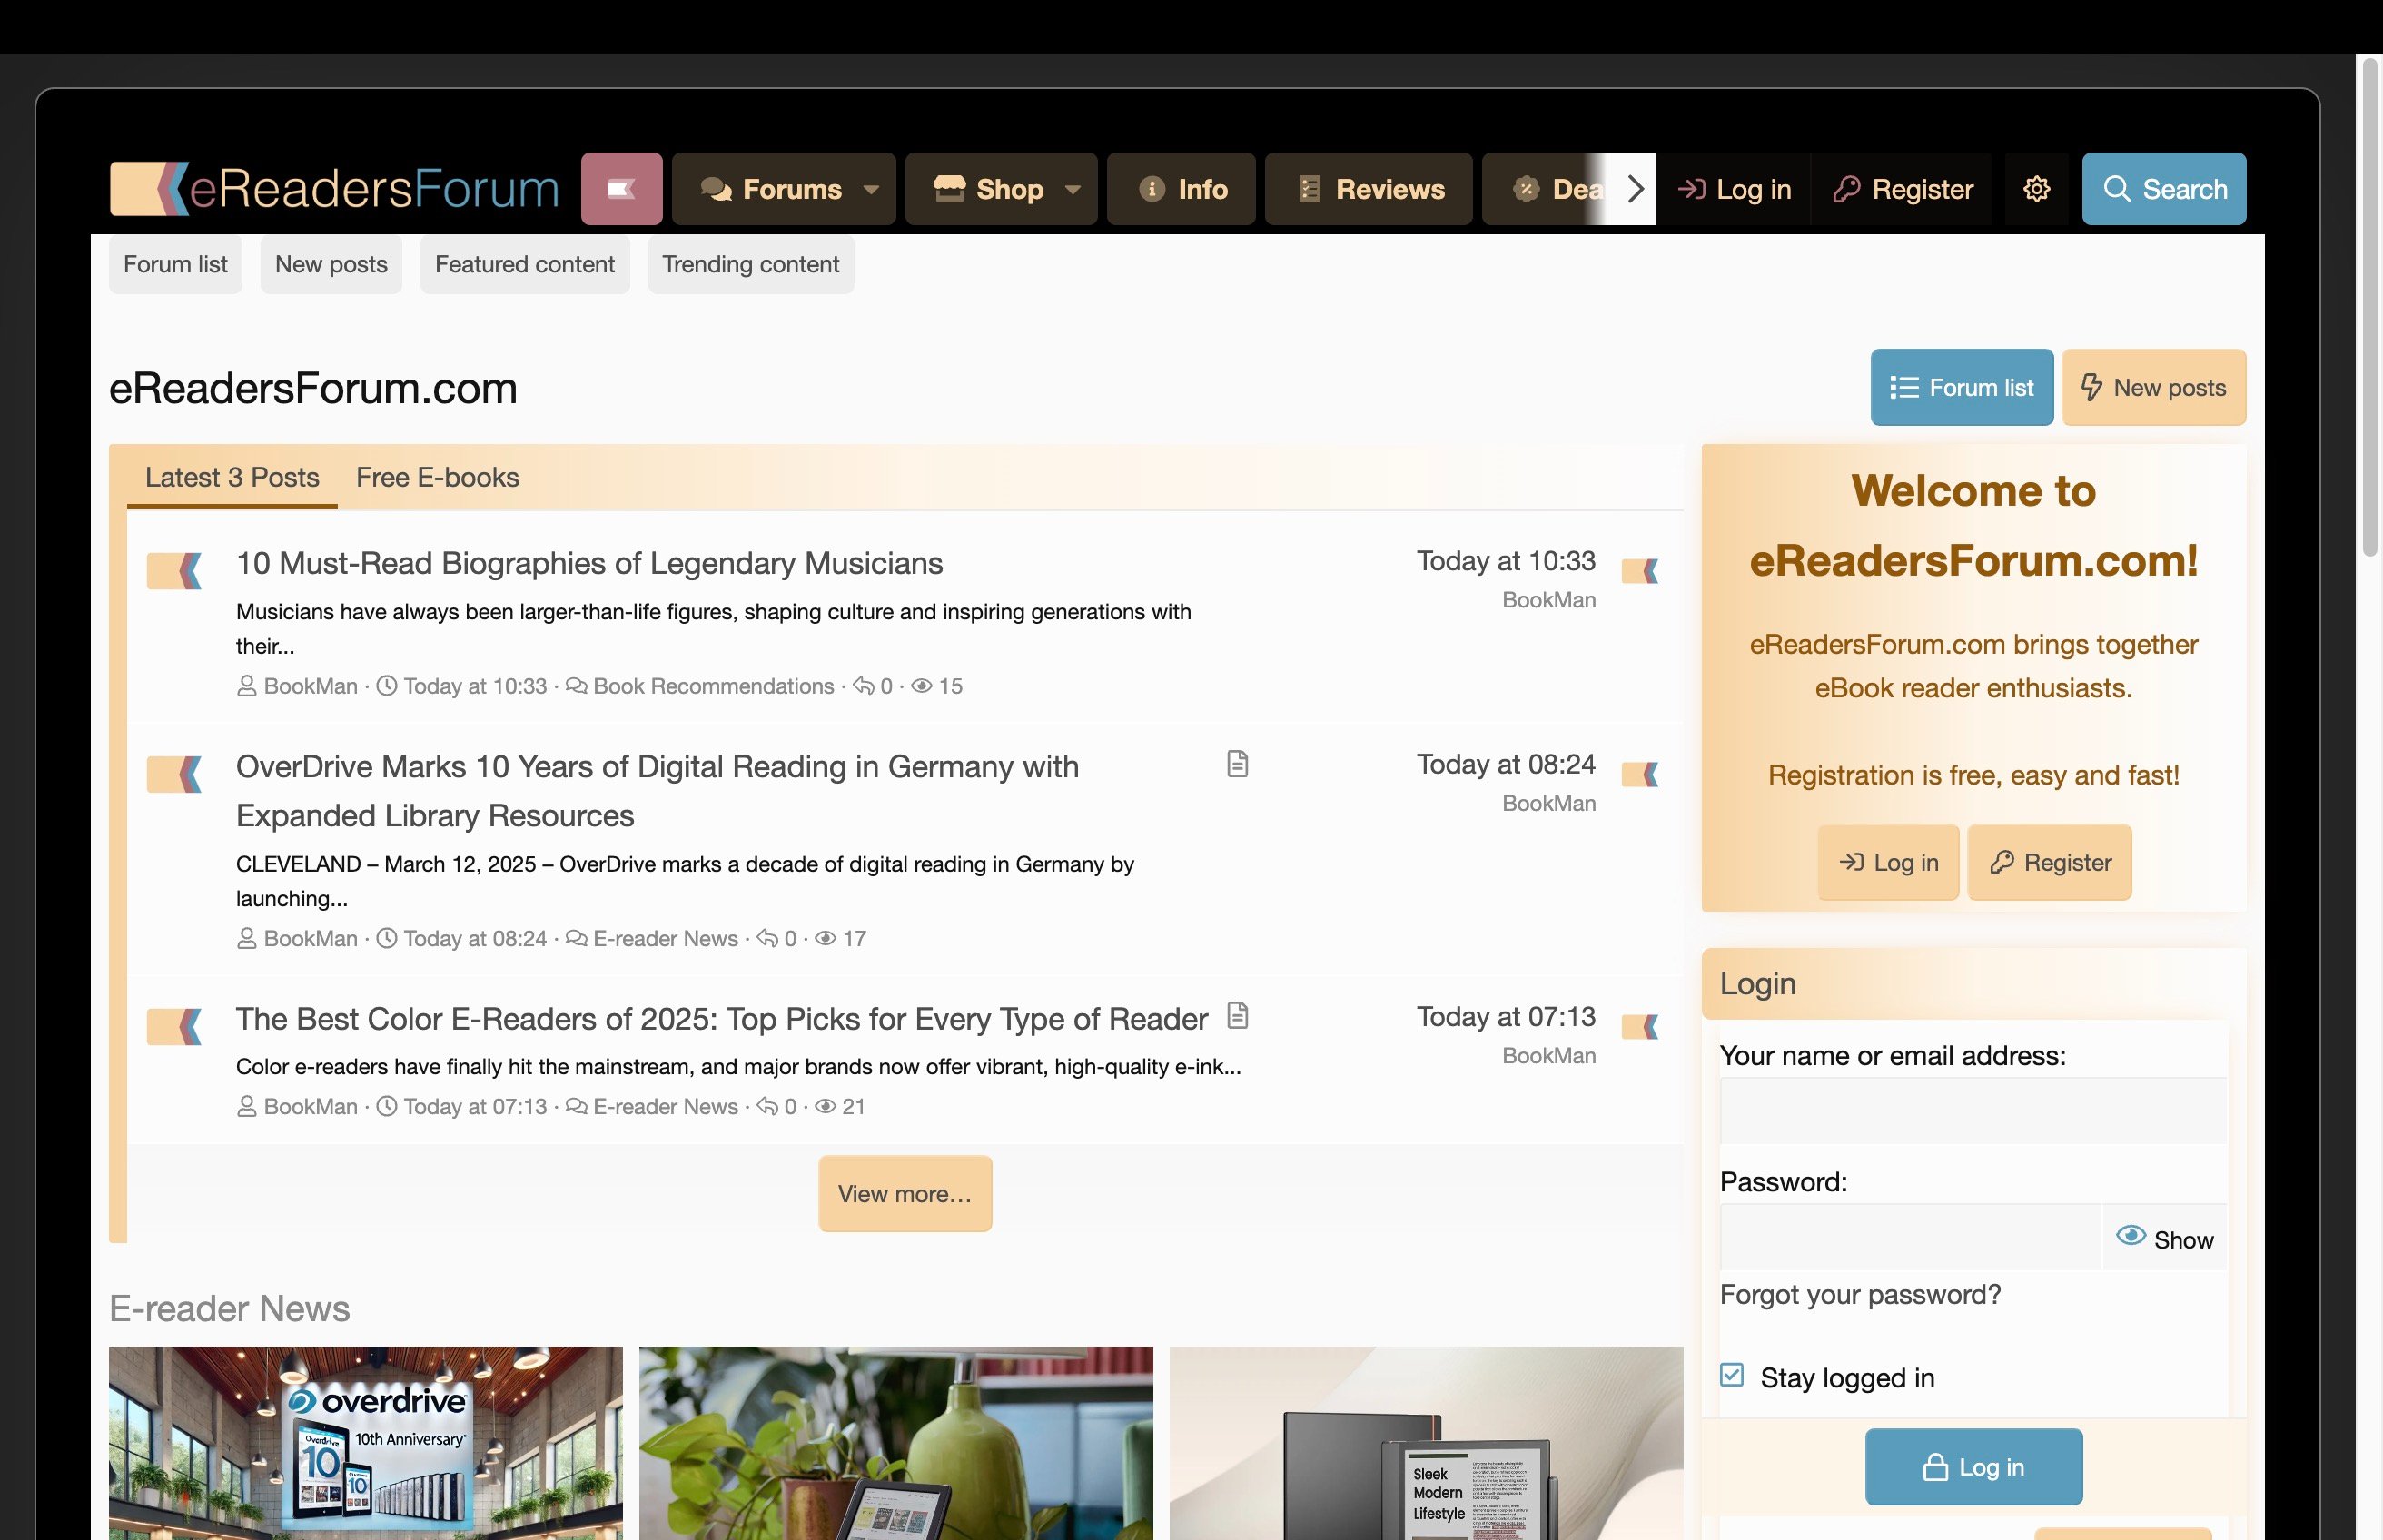Expand the Shop dropdown arrow

tap(1073, 189)
